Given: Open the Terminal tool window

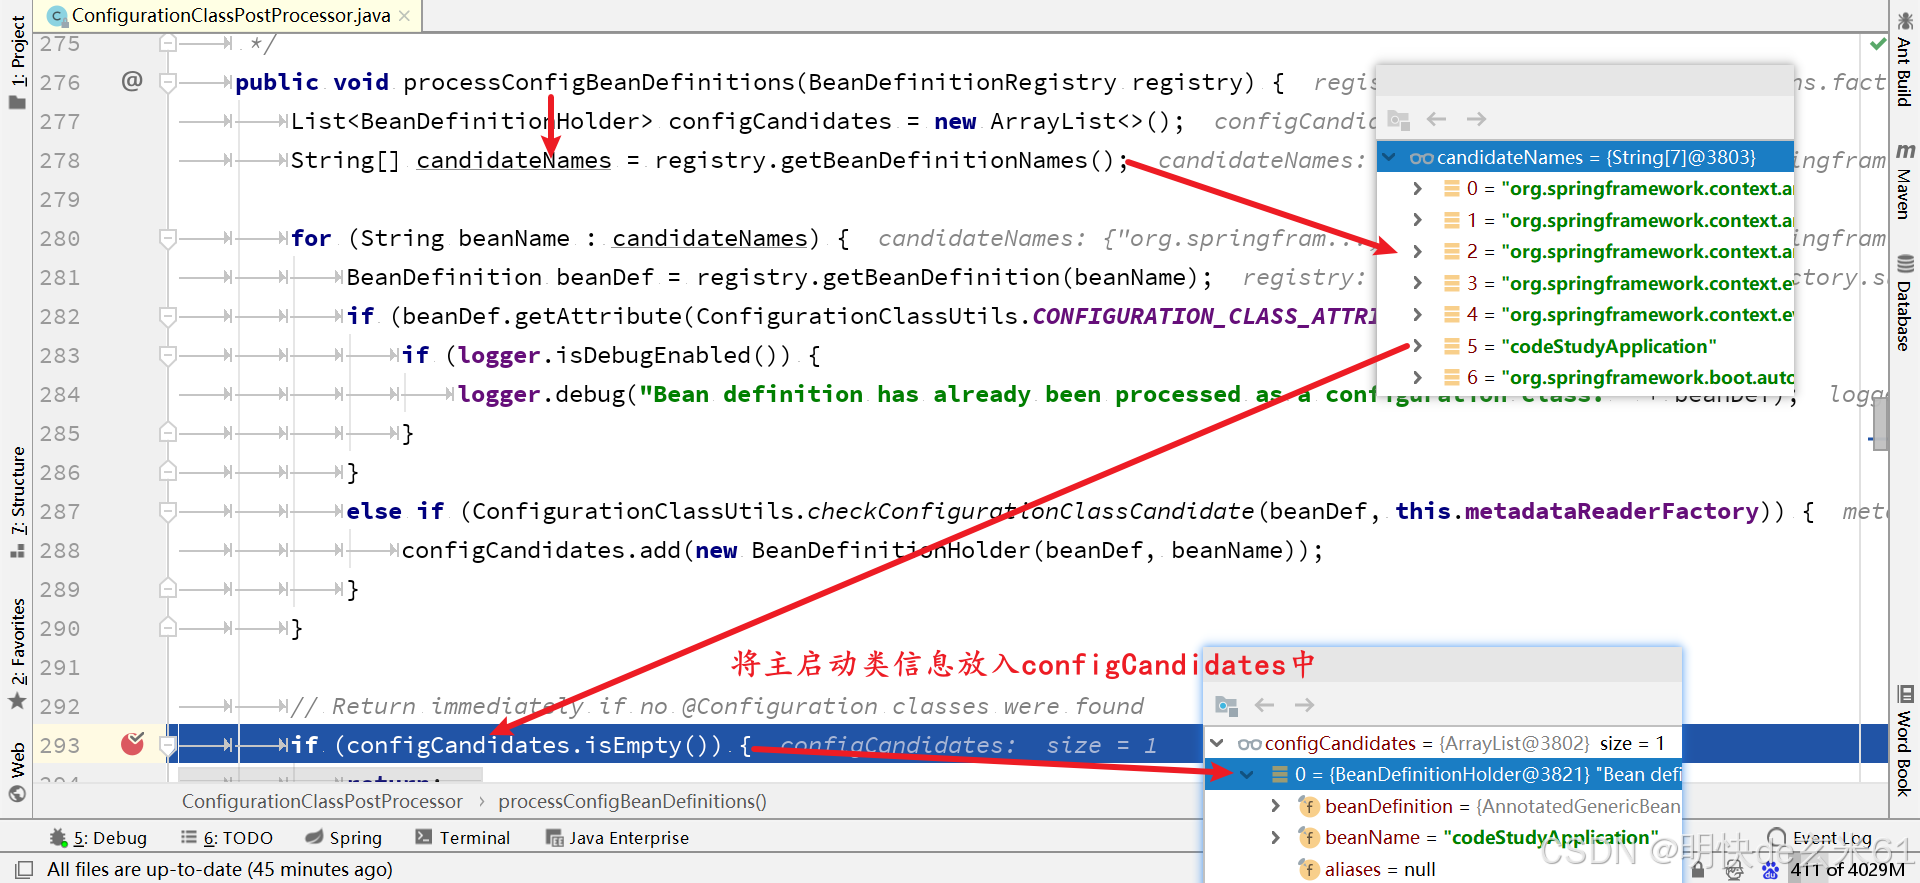Looking at the screenshot, I should (463, 838).
